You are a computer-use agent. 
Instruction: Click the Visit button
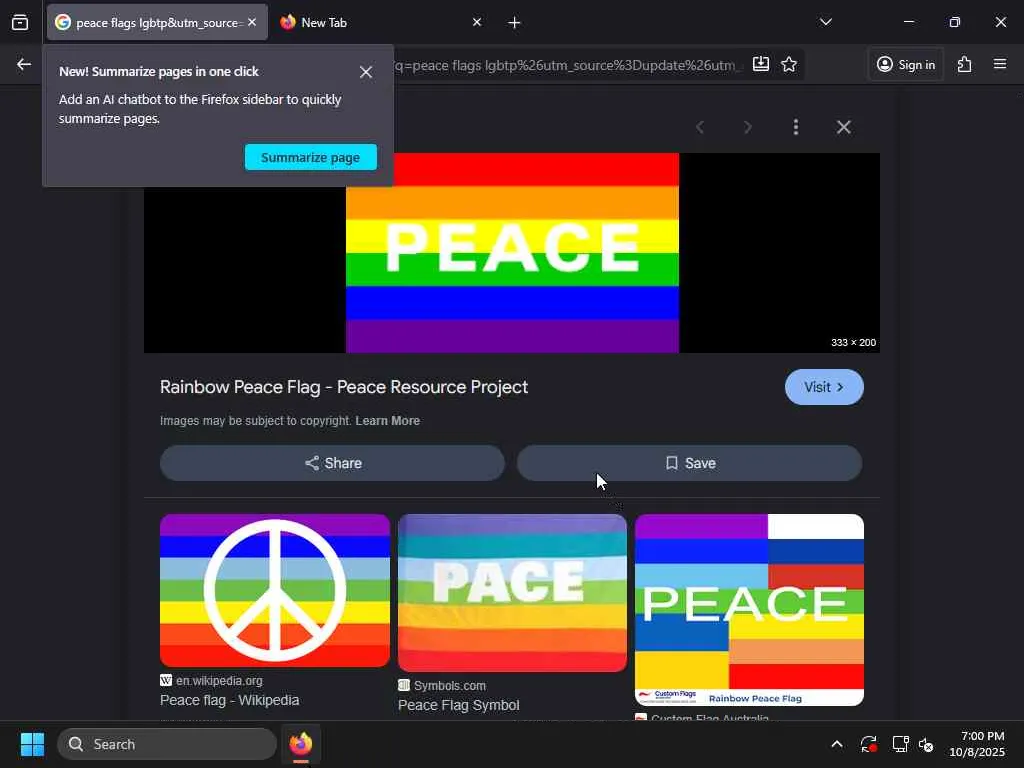point(824,387)
